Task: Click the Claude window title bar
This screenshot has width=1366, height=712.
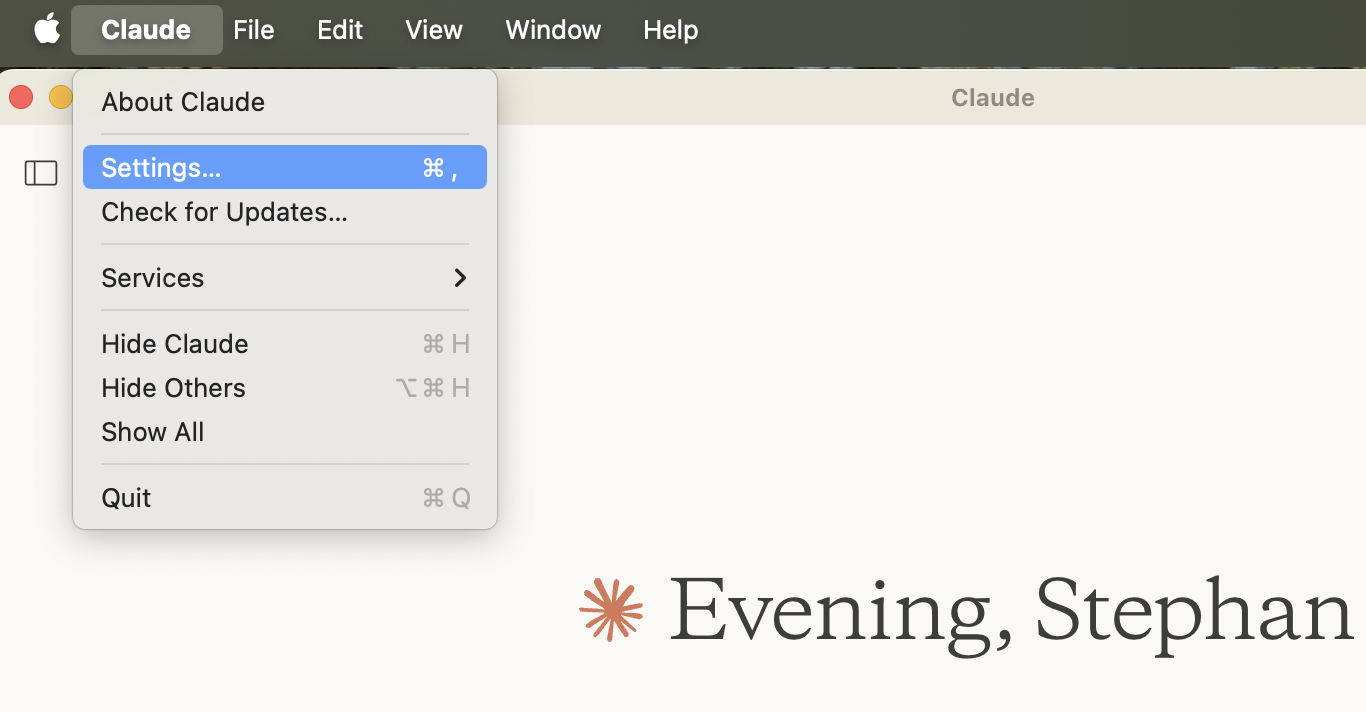Action: [x=992, y=98]
